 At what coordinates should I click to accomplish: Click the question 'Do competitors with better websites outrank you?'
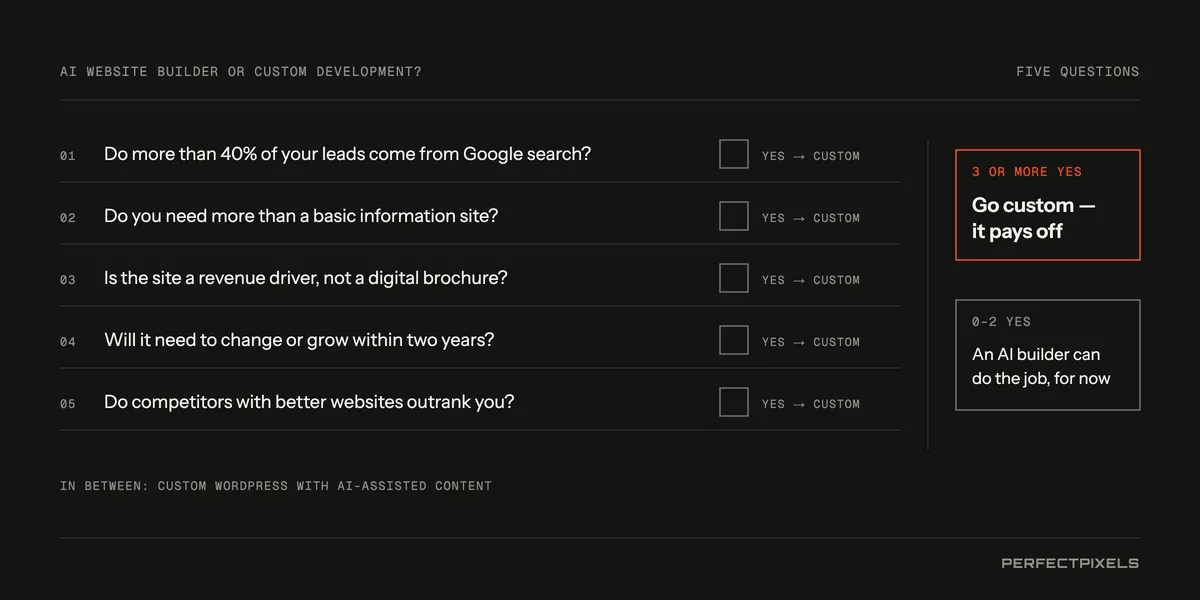[309, 402]
